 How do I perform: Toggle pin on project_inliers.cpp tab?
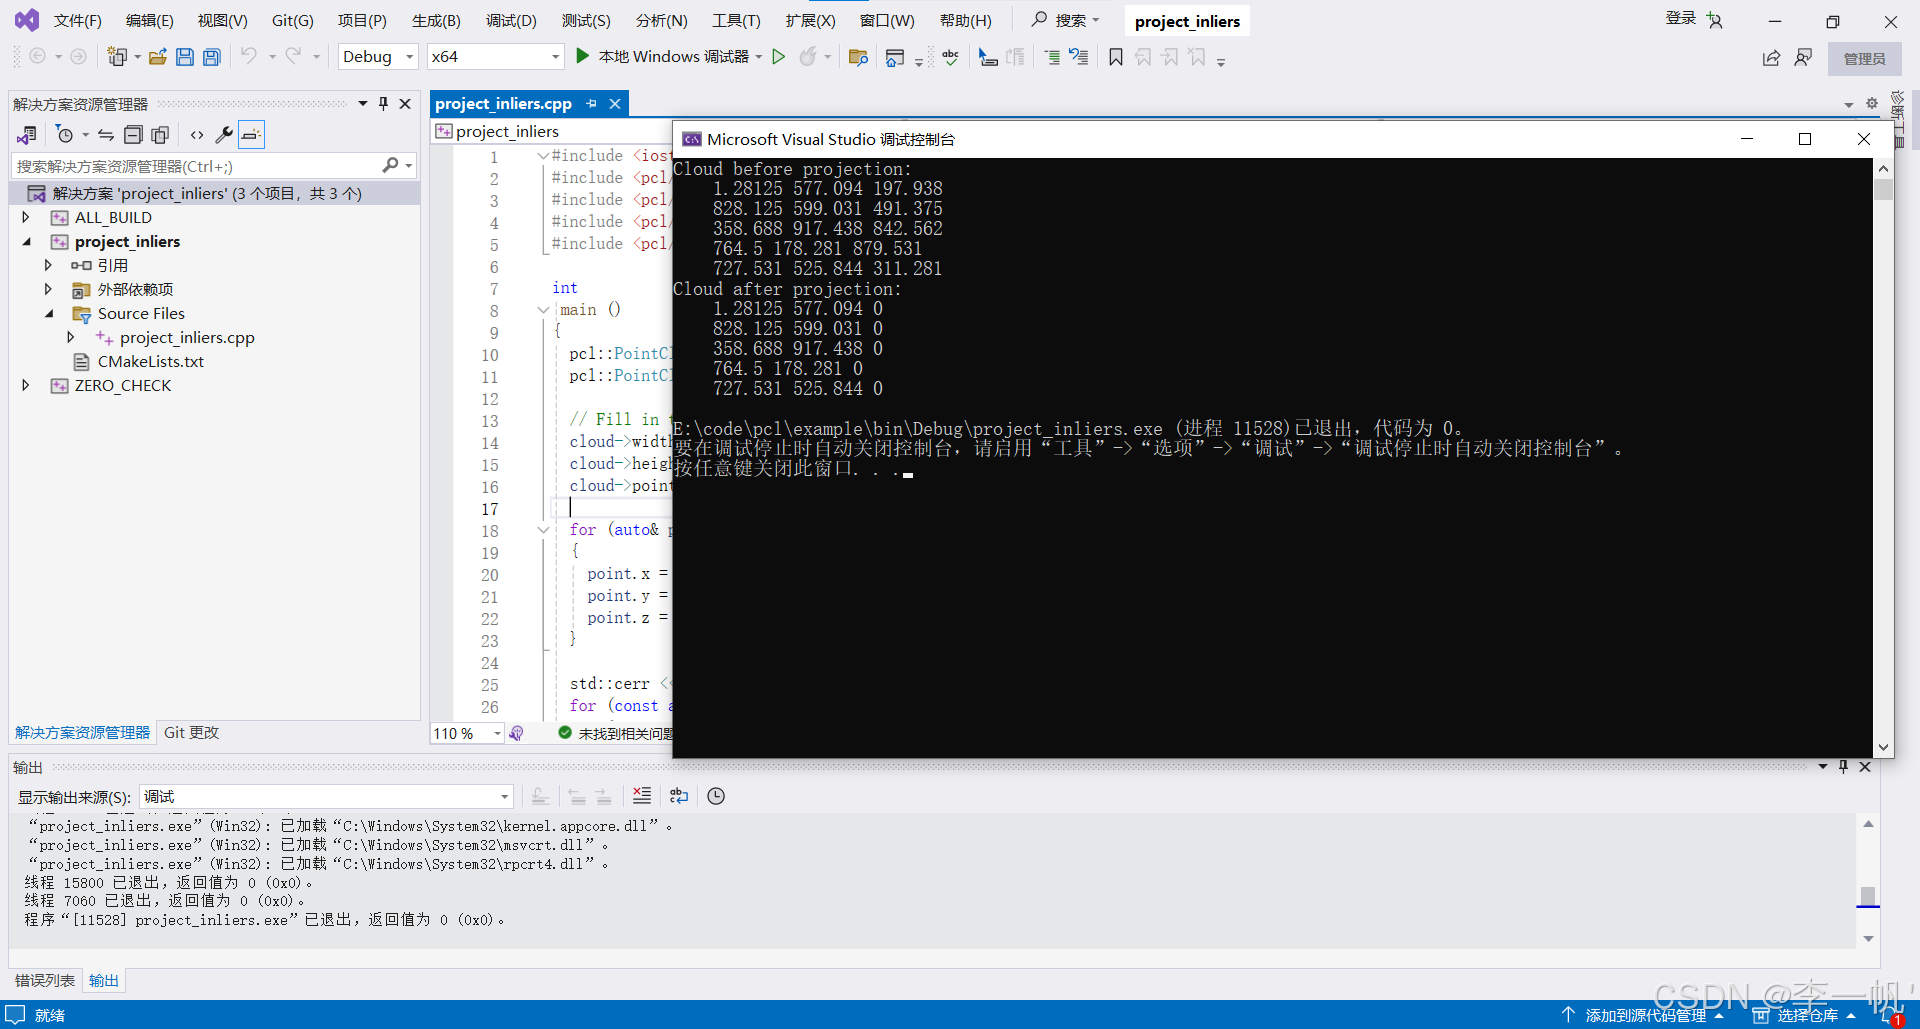tap(591, 103)
